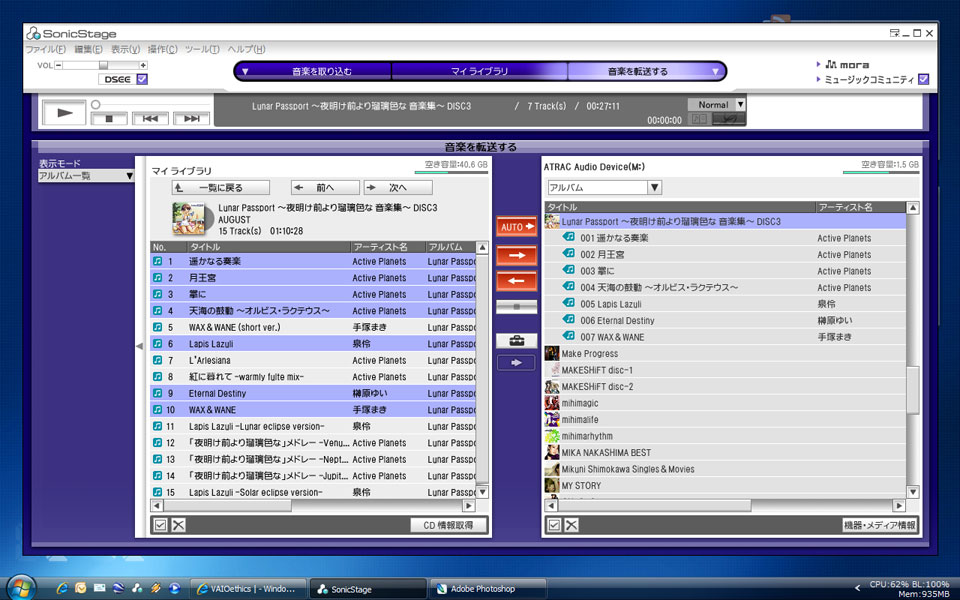Click the stop transfer button
This screenshot has height=600, width=960.
[x=517, y=307]
